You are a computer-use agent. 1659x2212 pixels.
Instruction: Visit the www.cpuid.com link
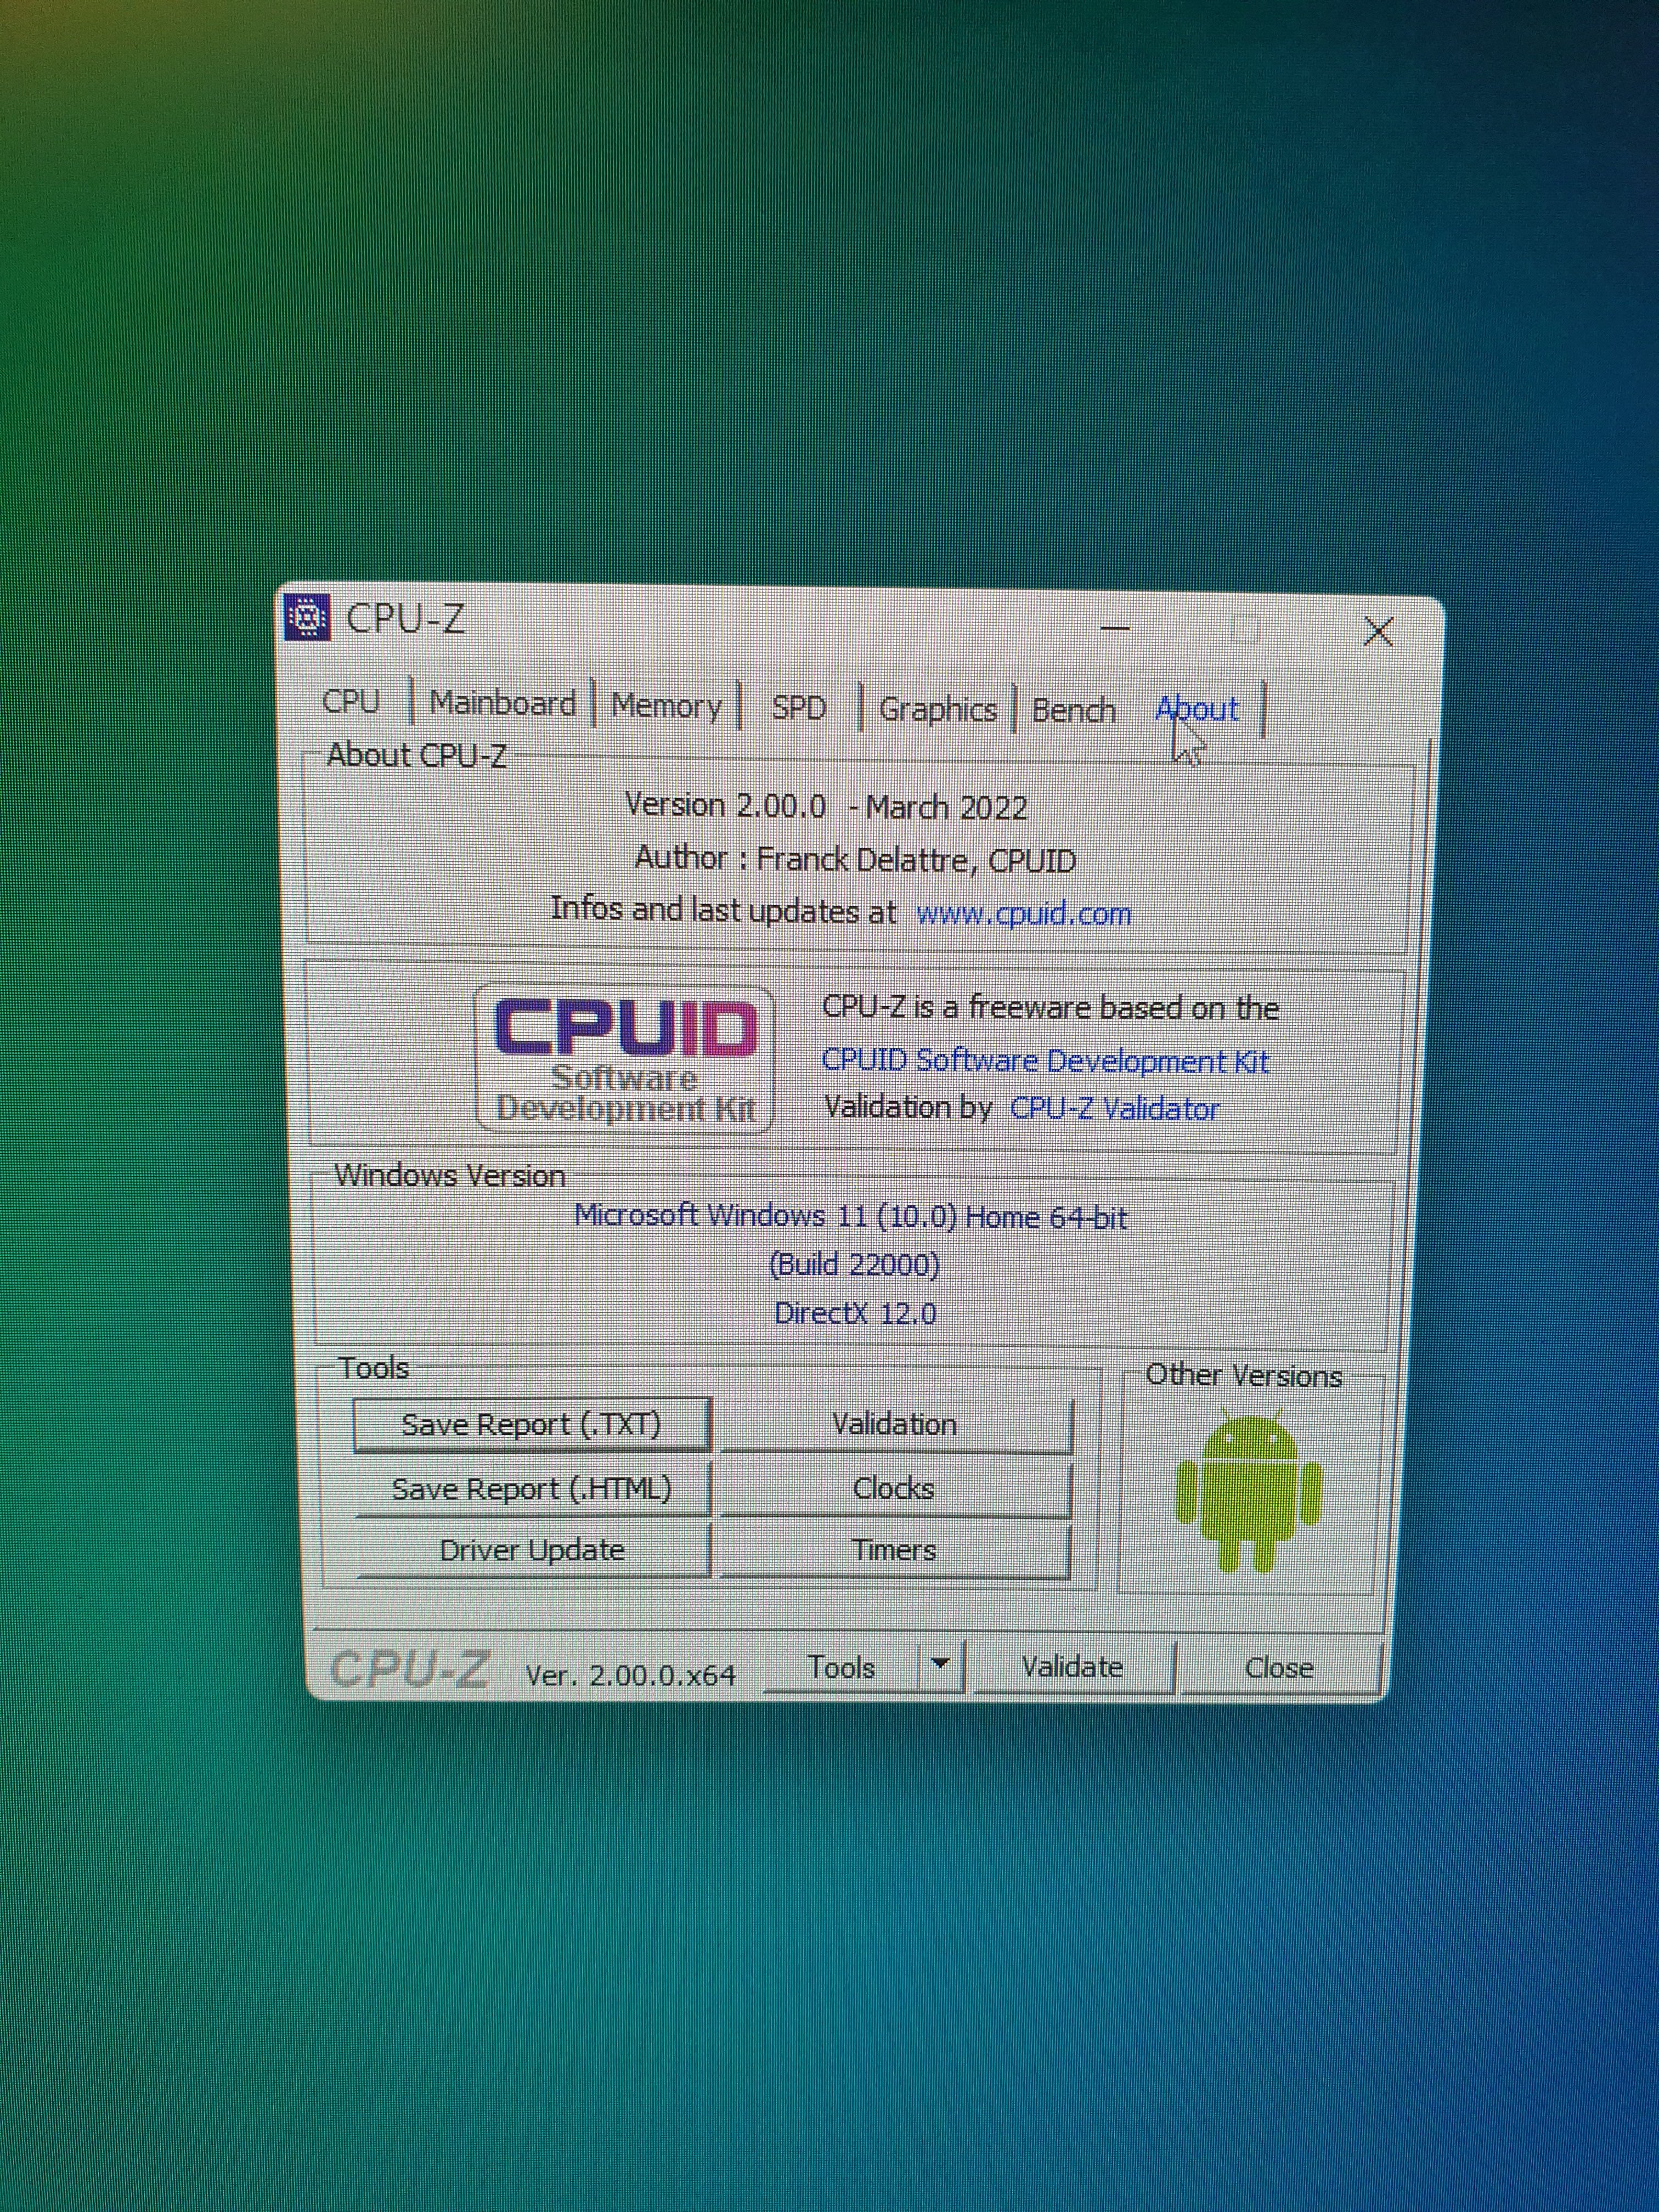coord(1023,914)
